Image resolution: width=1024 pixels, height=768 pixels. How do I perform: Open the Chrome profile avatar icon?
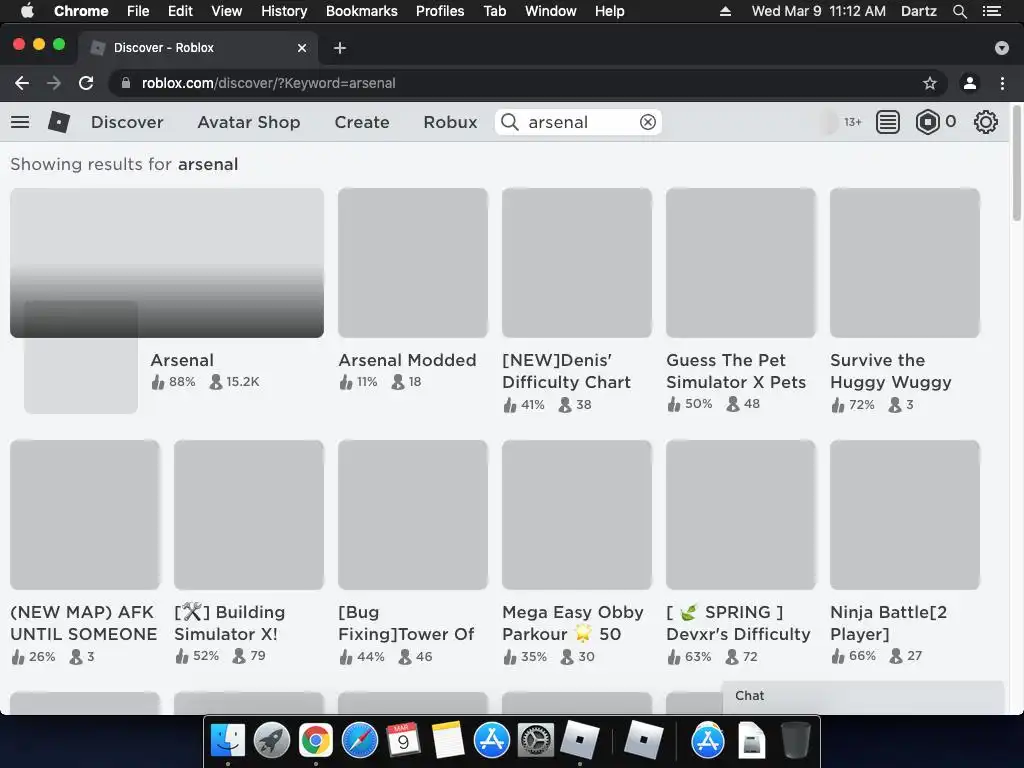(970, 83)
